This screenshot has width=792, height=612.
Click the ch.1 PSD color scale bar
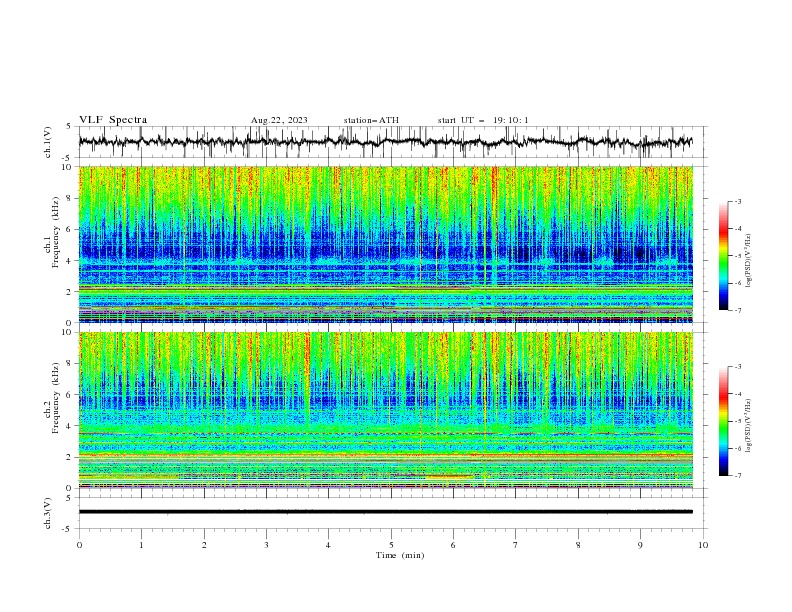pos(723,256)
